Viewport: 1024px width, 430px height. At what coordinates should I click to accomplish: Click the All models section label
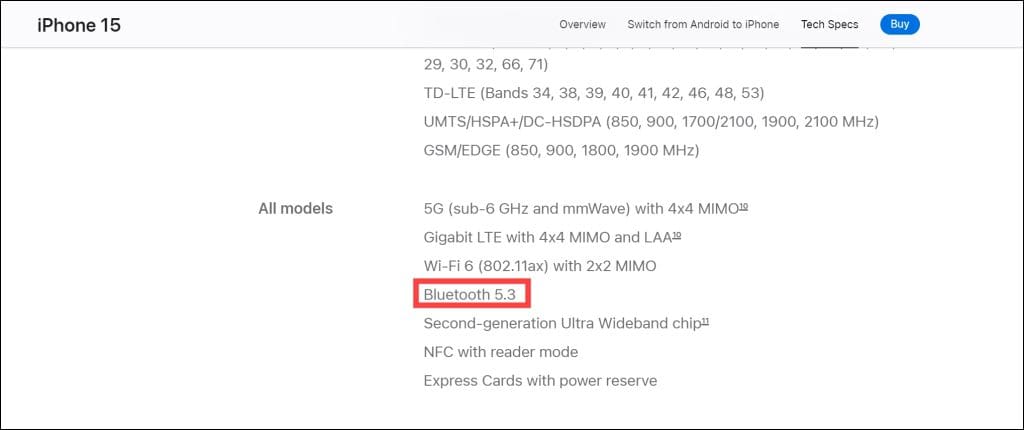click(x=295, y=209)
